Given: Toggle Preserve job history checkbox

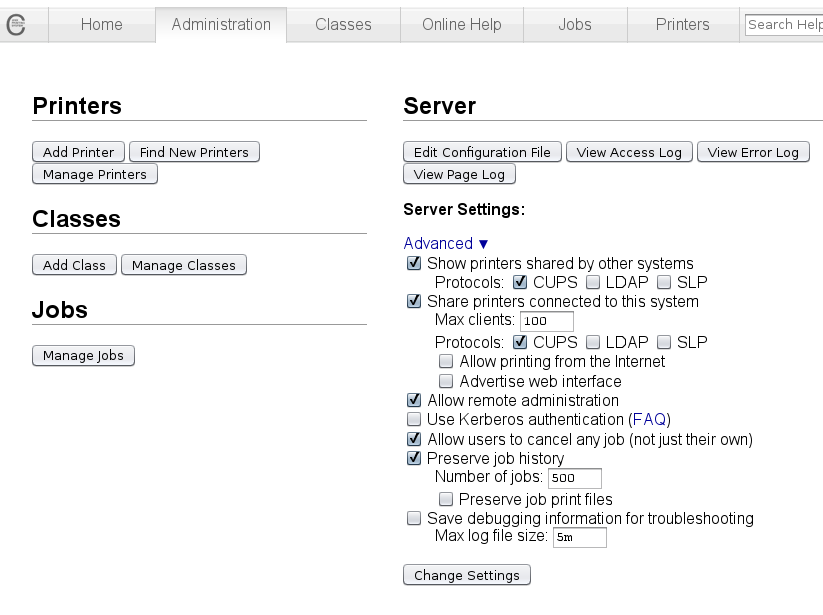Looking at the screenshot, I should tap(414, 458).
